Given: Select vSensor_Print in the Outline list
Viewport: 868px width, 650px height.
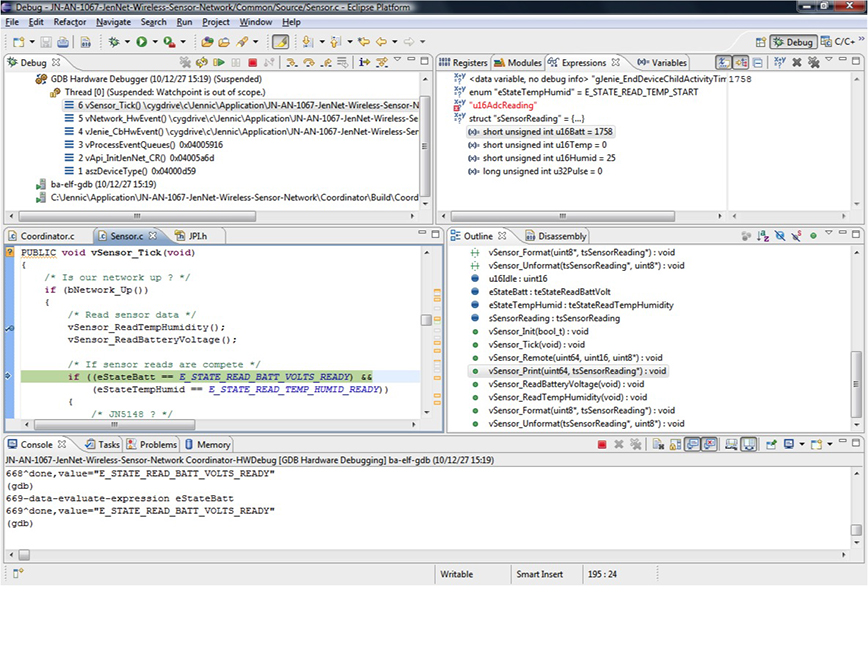Looking at the screenshot, I should [x=568, y=371].
